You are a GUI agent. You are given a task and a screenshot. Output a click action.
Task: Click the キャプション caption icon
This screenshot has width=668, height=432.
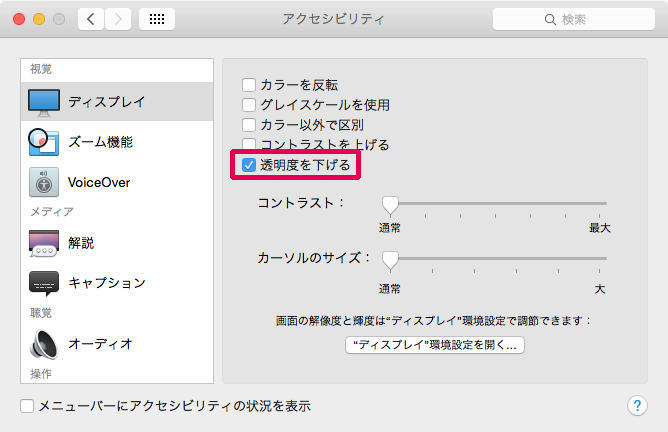click(44, 283)
